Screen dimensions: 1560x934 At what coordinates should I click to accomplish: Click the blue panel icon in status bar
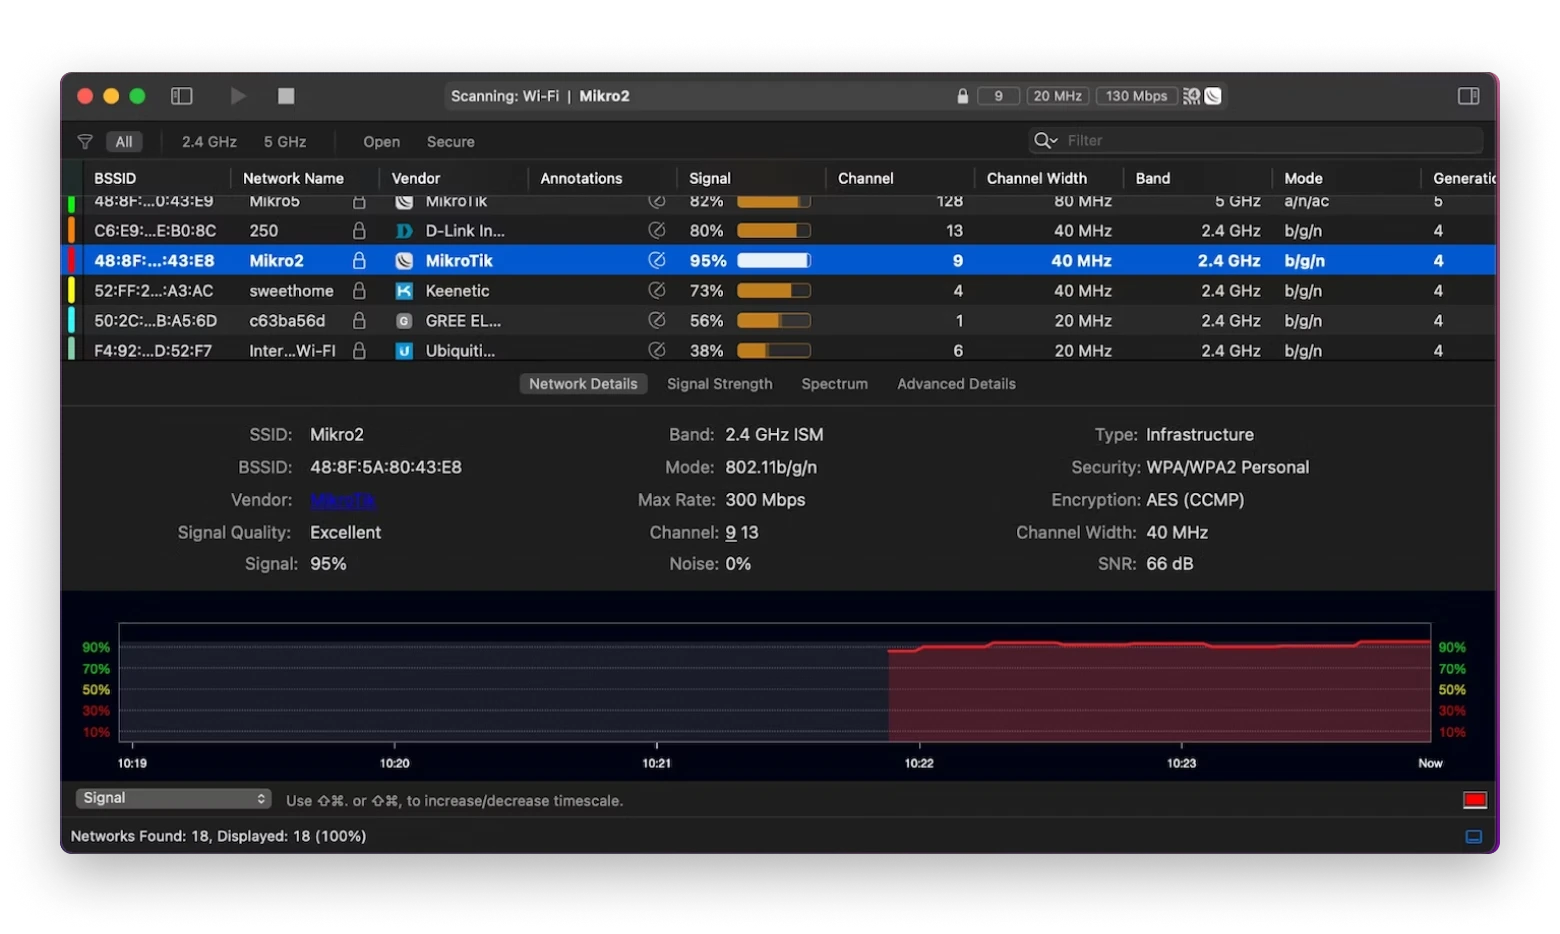(1474, 836)
